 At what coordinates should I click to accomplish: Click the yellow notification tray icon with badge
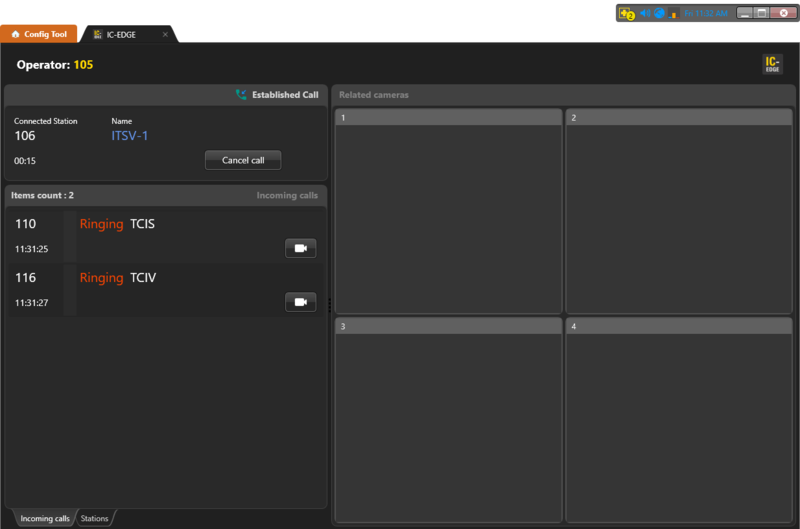(626, 13)
